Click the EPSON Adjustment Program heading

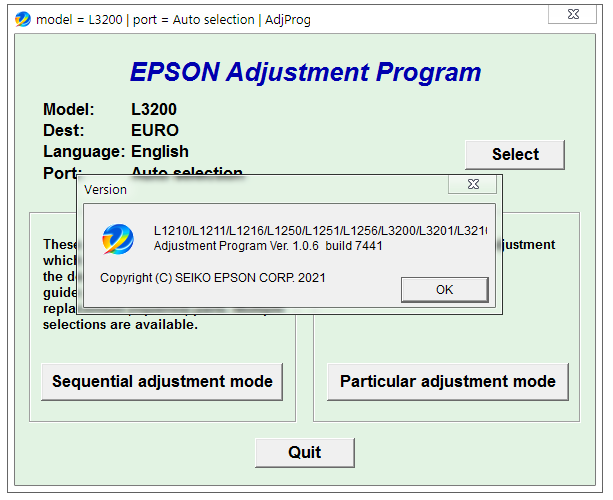[x=305, y=72]
